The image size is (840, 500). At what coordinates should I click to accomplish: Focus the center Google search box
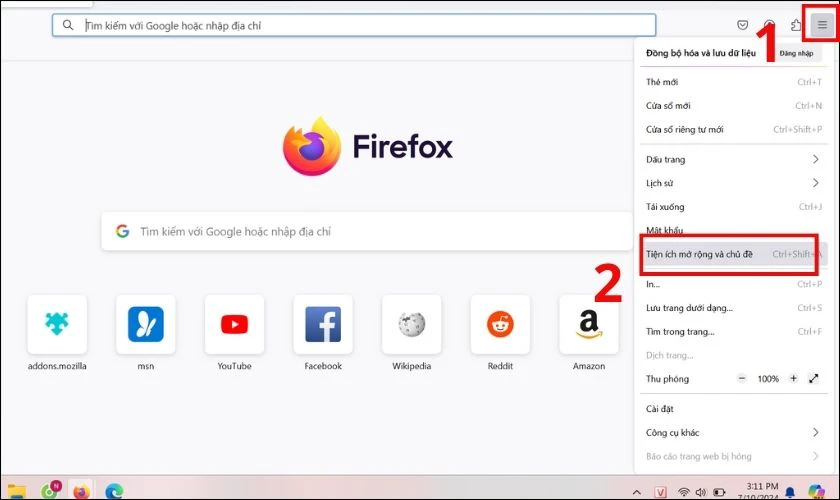367,231
